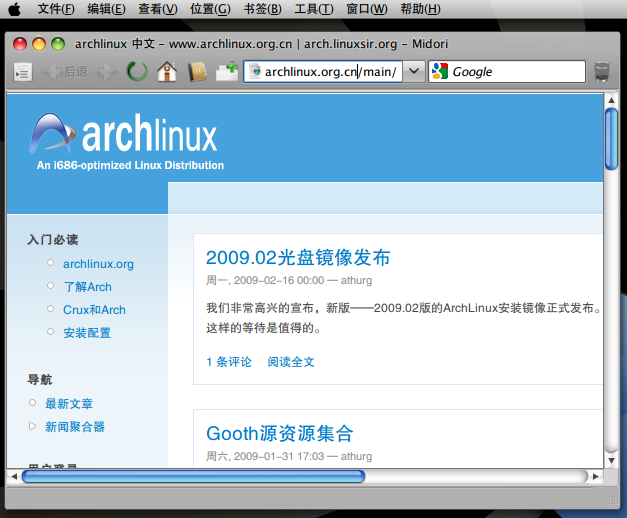Focus the Google search field
This screenshot has height=518, width=627.
(507, 72)
